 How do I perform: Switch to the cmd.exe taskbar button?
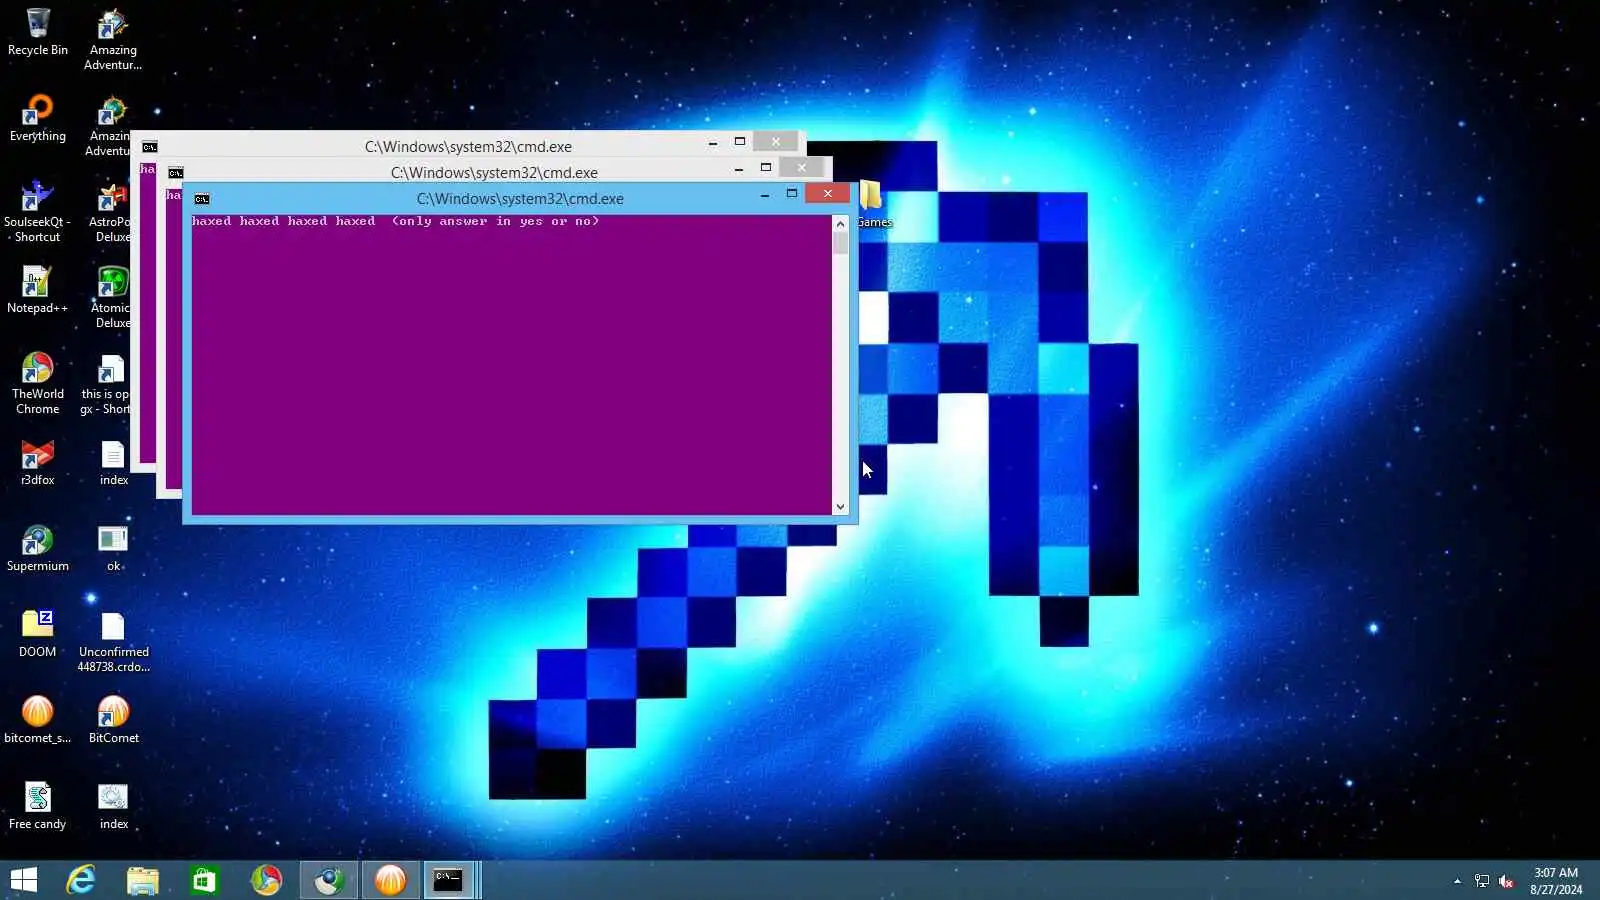tap(448, 880)
